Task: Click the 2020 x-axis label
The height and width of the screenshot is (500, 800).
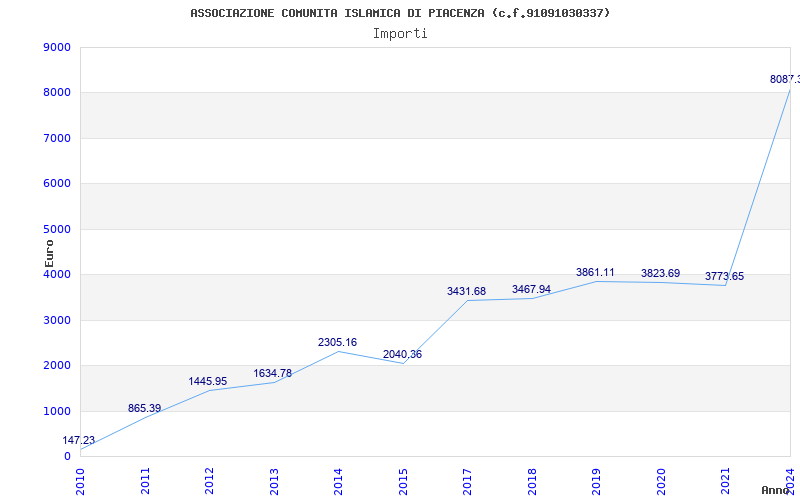Action: pyautogui.click(x=661, y=481)
